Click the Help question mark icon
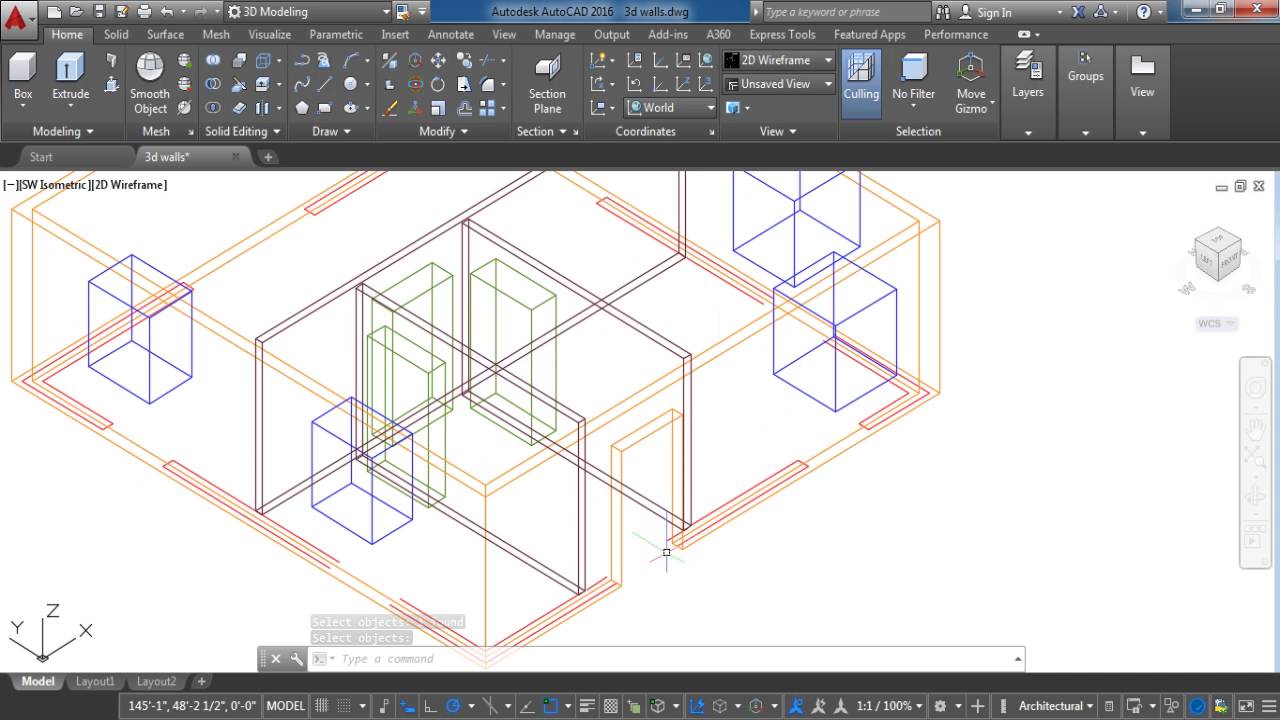The image size is (1280, 720). [1145, 12]
